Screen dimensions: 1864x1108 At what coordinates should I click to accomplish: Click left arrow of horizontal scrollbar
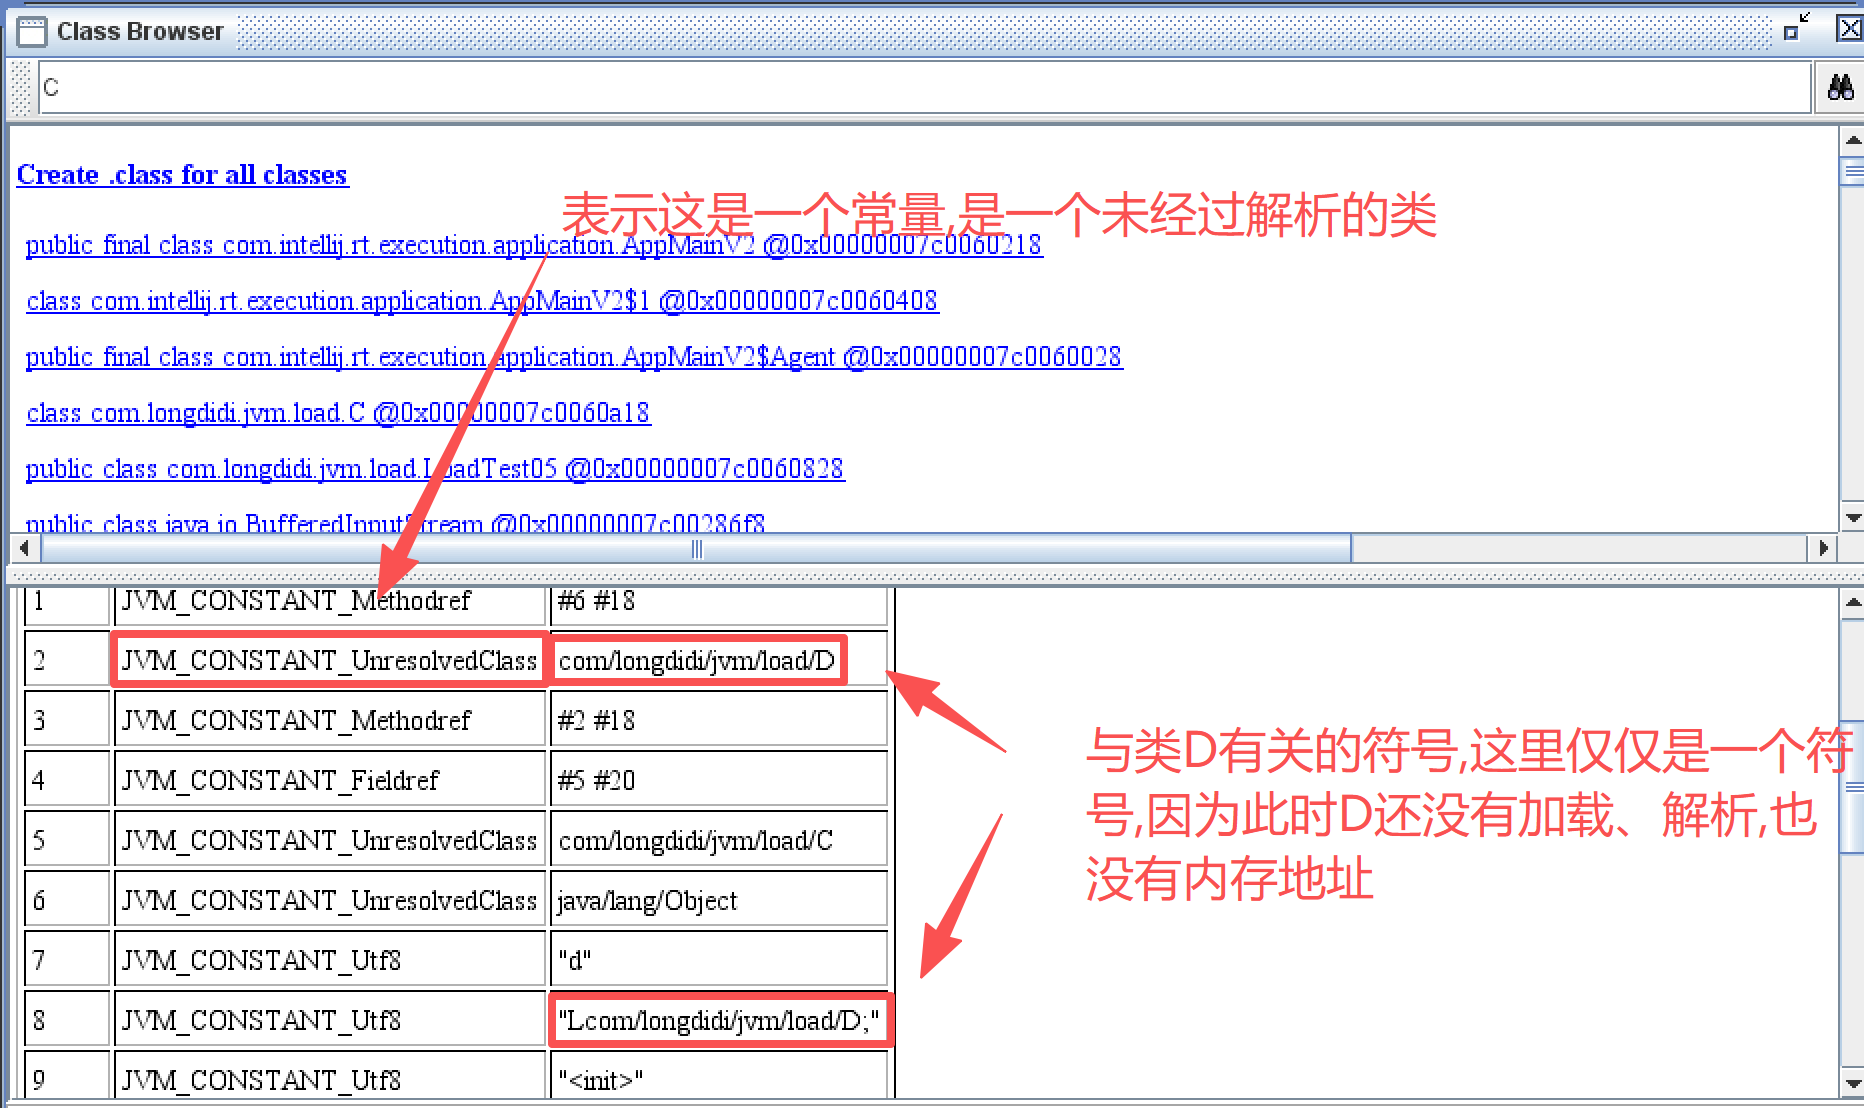coord(24,548)
